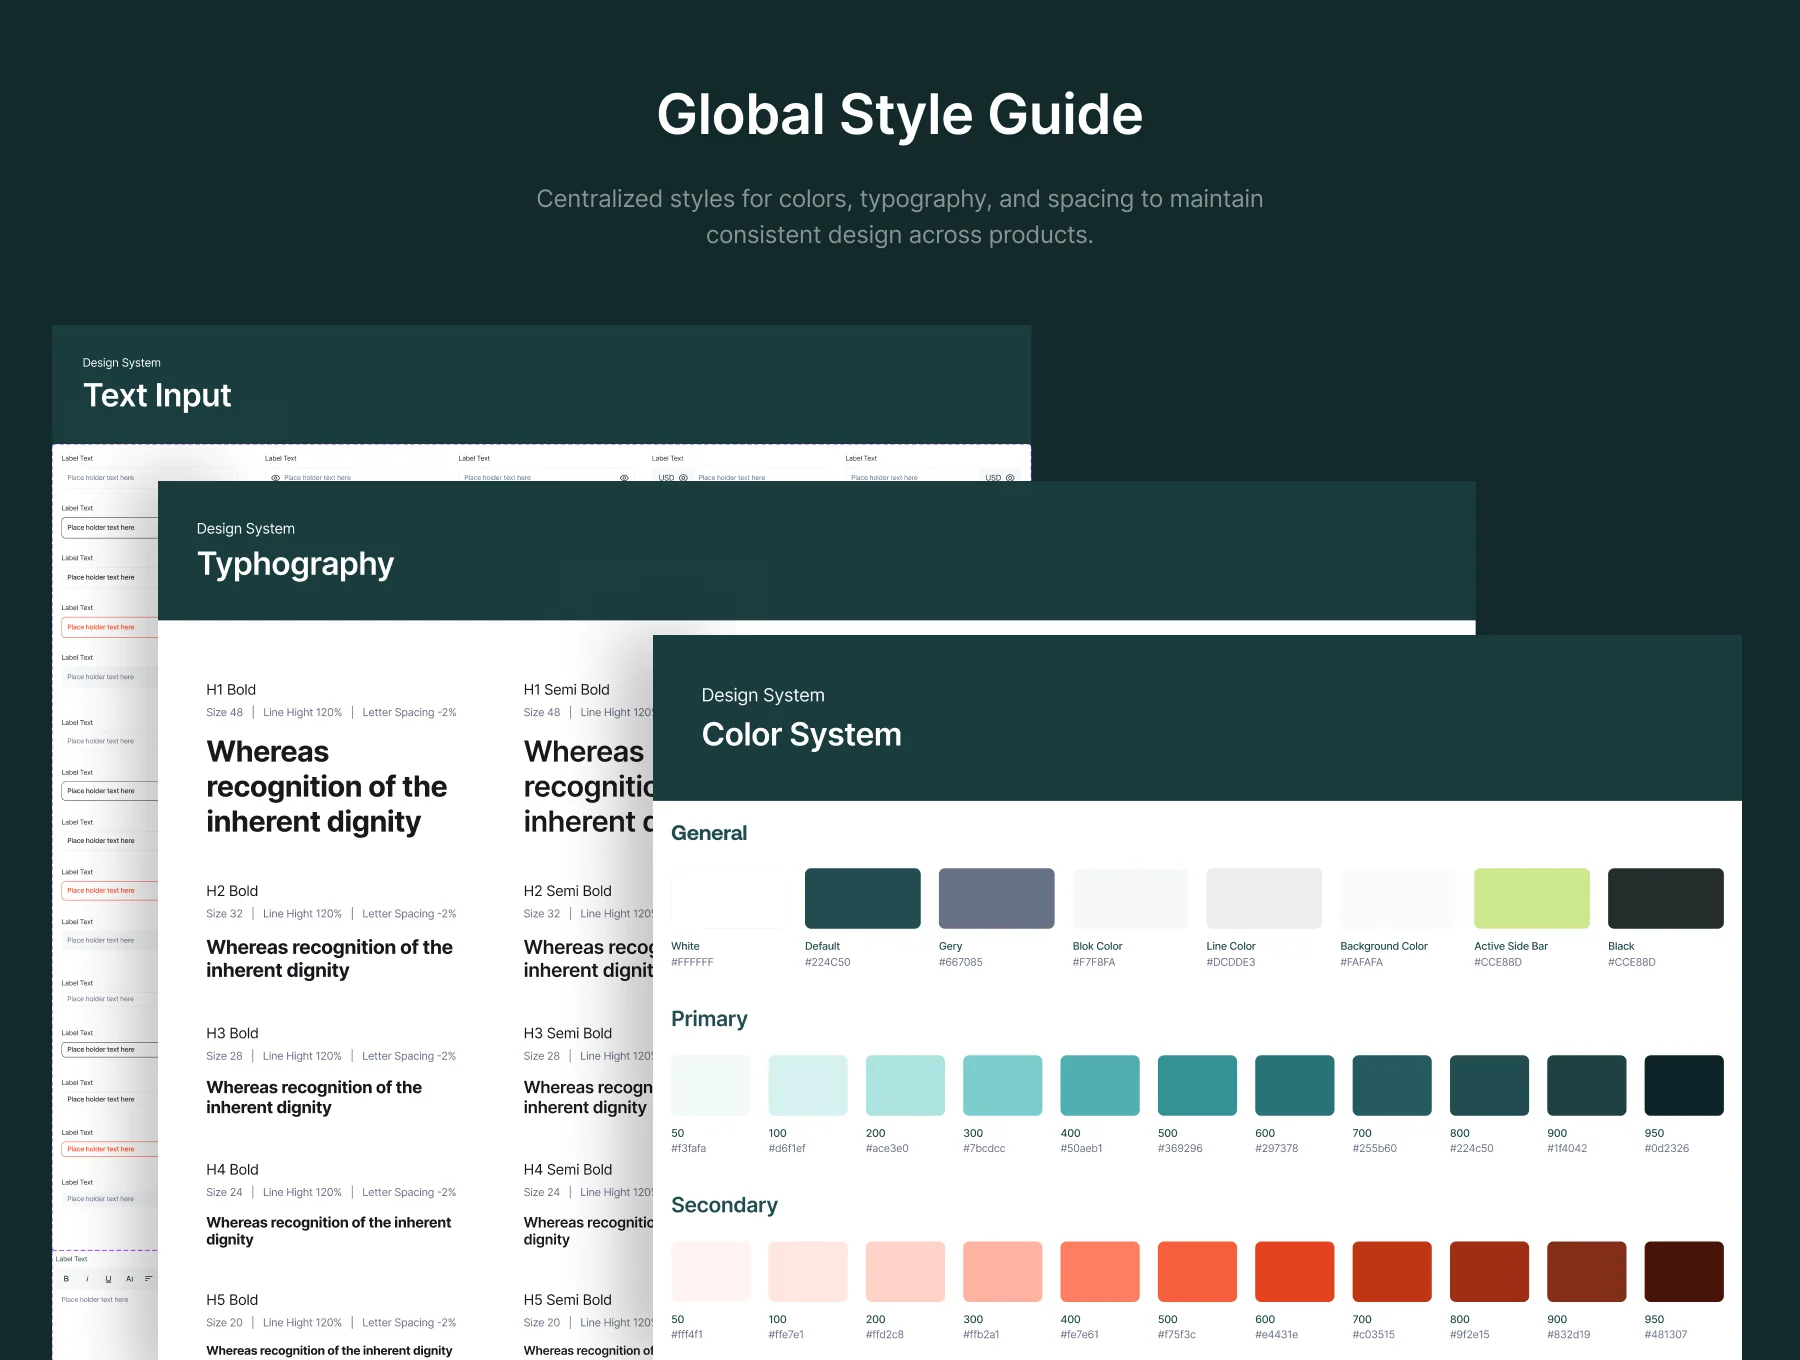Click Secondary 600 swatch #e4431e
The width and height of the screenshot is (1800, 1360).
click(1295, 1271)
